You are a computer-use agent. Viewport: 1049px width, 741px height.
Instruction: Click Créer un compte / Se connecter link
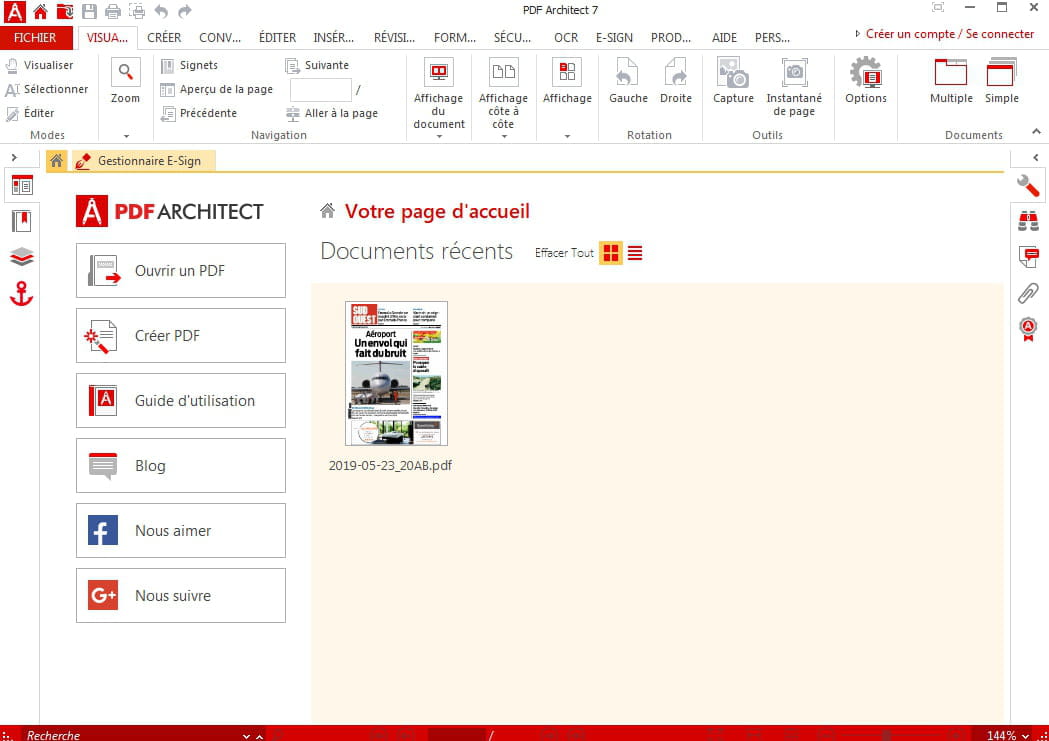click(x=950, y=34)
